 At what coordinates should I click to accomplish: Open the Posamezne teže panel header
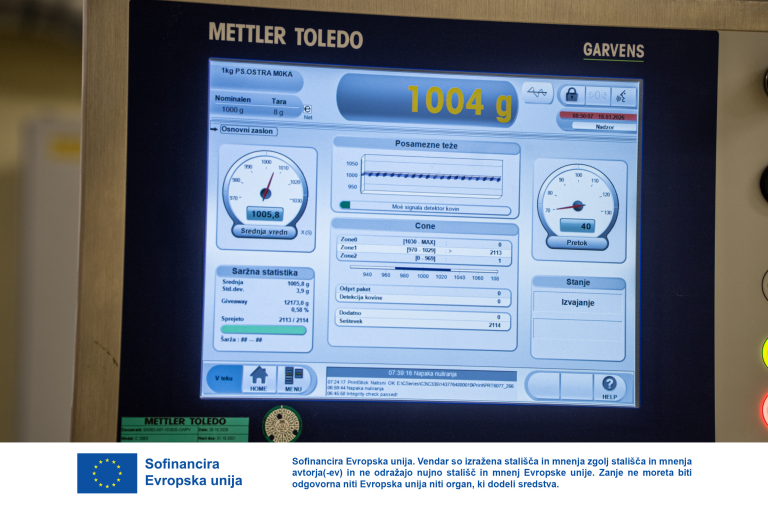pos(426,146)
